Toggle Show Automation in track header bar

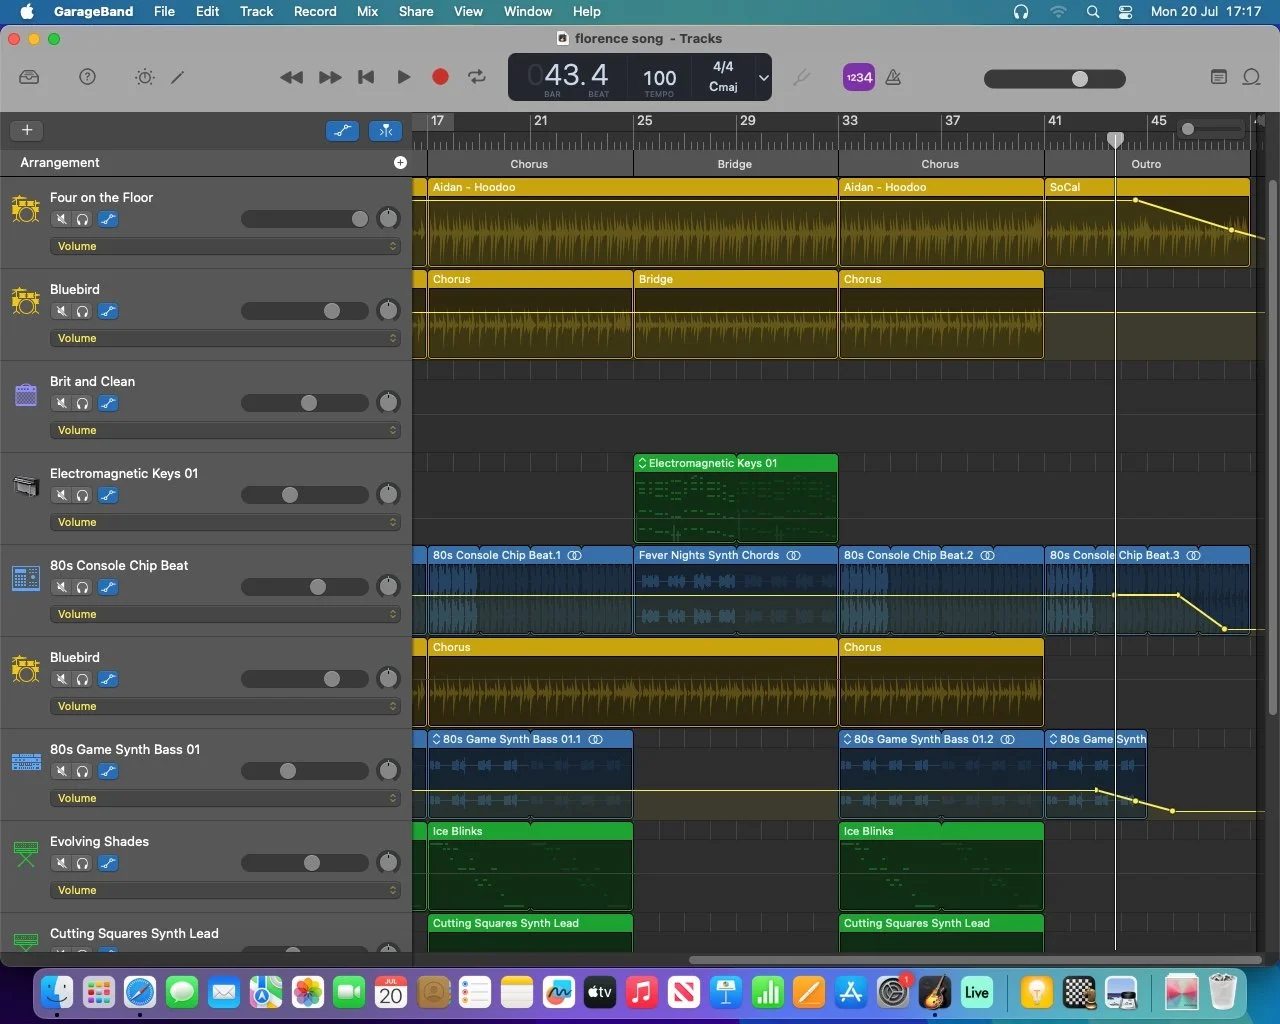pos(343,130)
